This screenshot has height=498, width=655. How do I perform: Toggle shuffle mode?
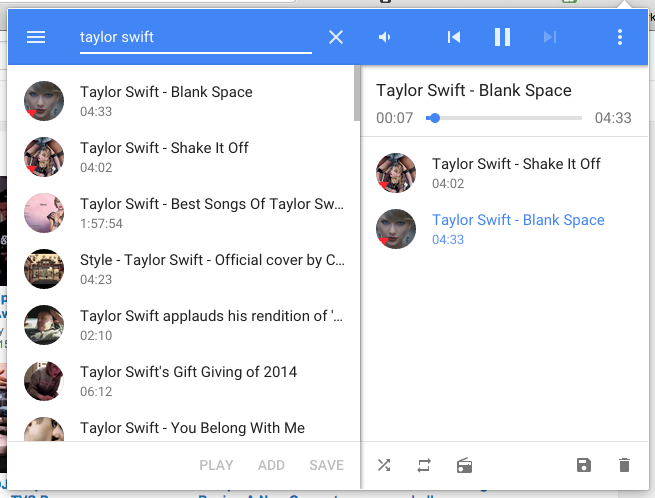(384, 465)
